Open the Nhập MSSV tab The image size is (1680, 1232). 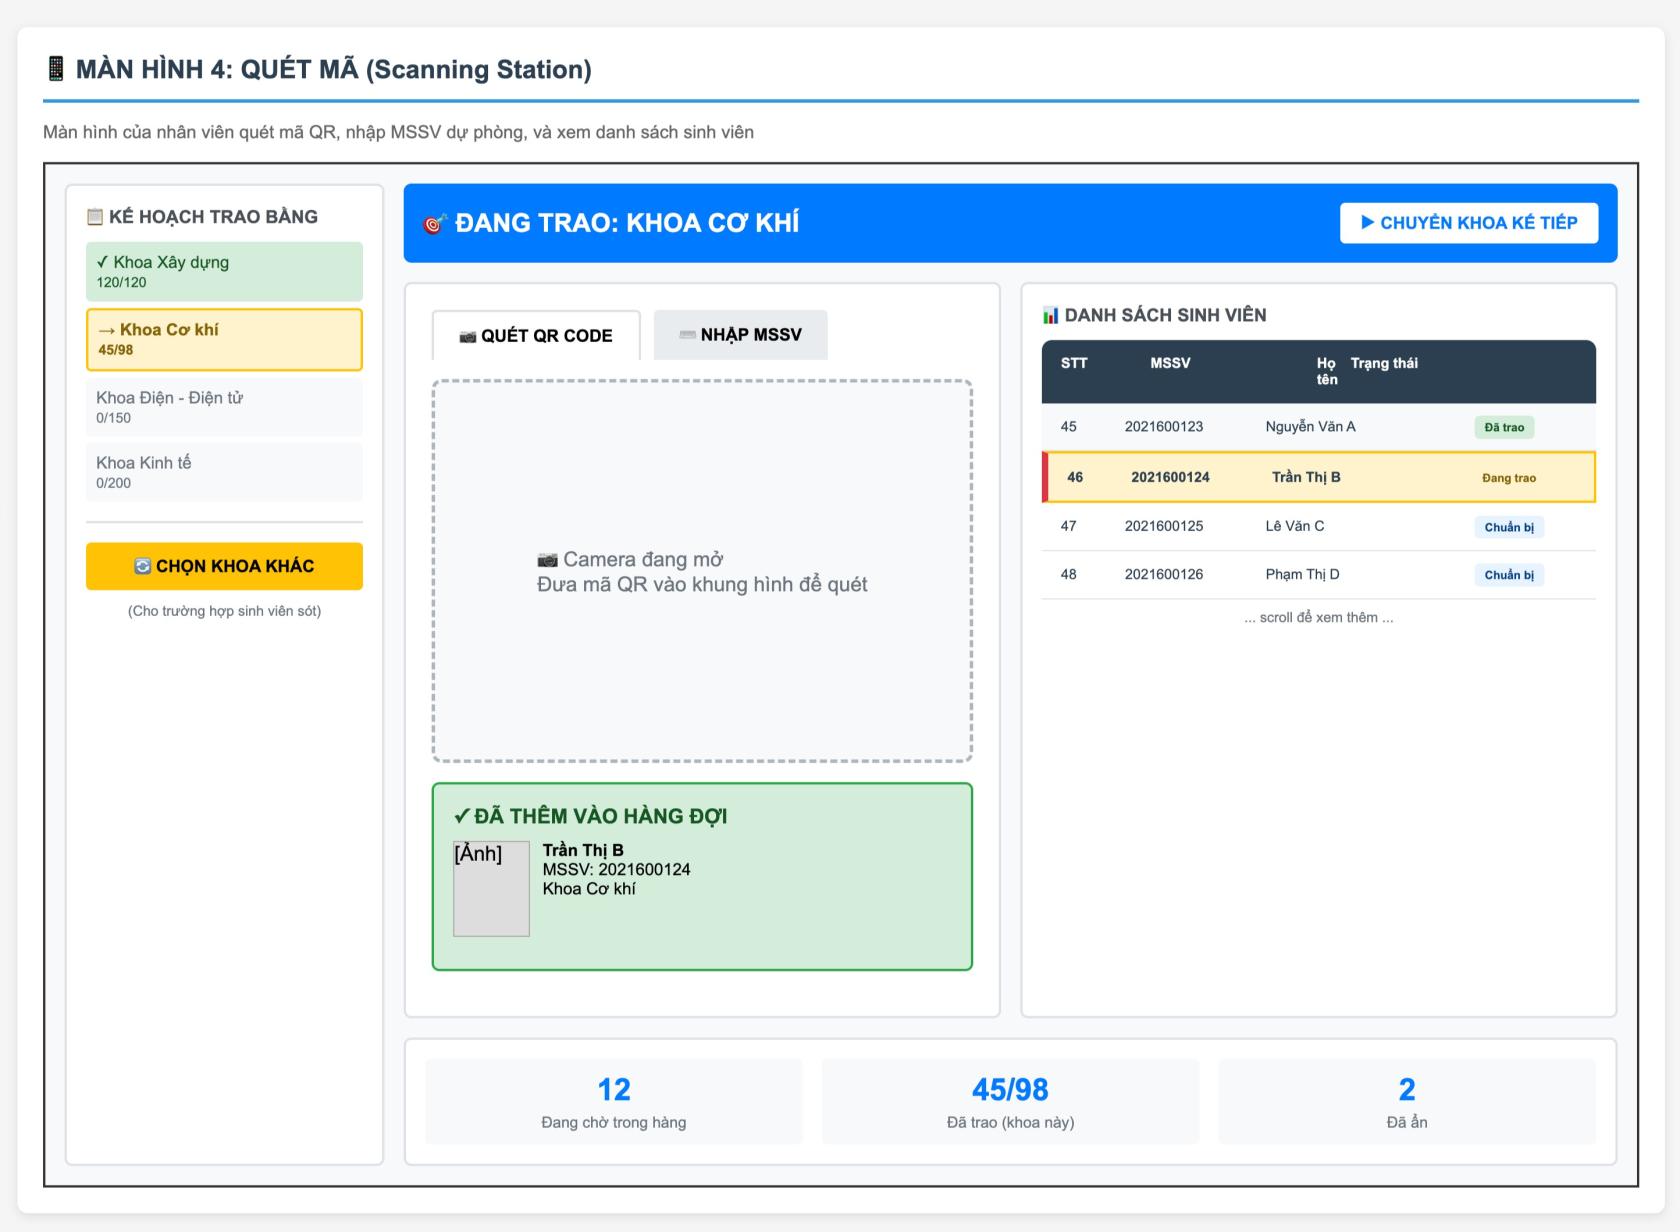pos(741,335)
